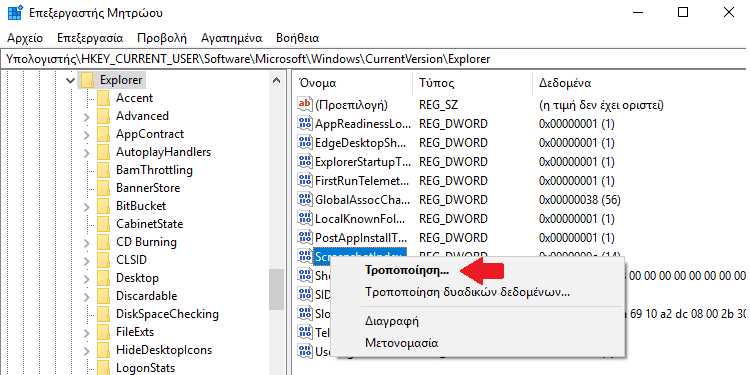Select the BitBucket folder icon
The width and height of the screenshot is (750, 375).
click(103, 206)
